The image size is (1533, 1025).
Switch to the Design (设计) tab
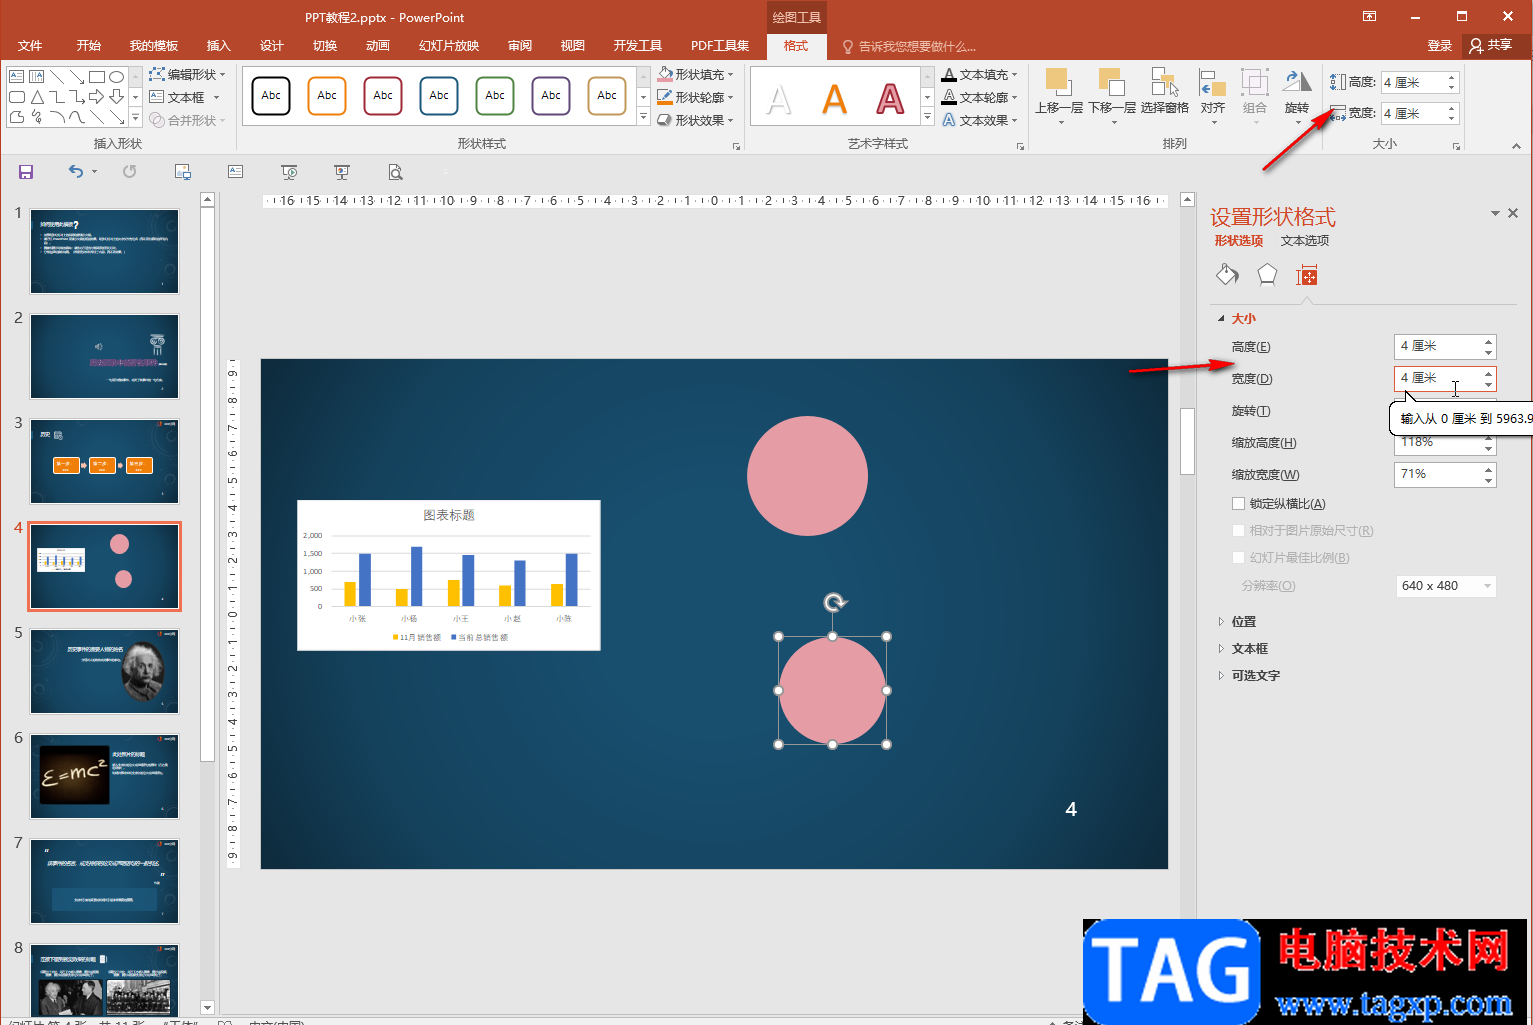click(x=271, y=45)
